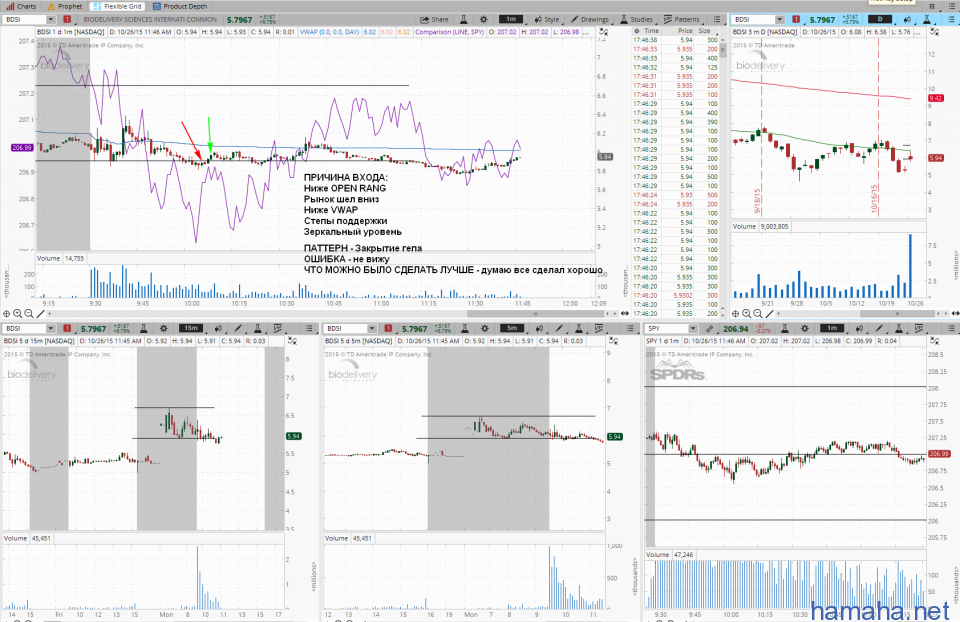Zoom in on the daily BDSI chart
Viewport: 960px width, 622px height.
[x=747, y=313]
